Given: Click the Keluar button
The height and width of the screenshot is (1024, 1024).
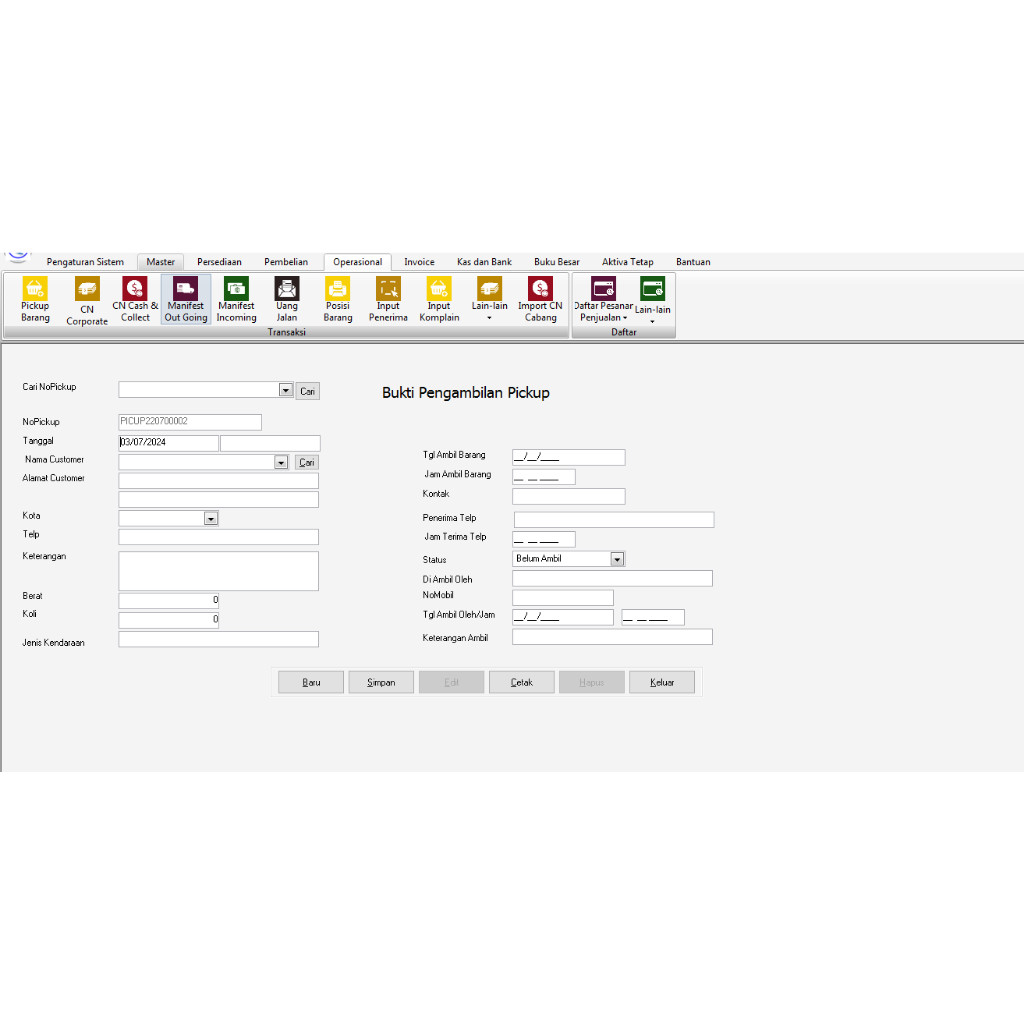Looking at the screenshot, I should pyautogui.click(x=662, y=682).
